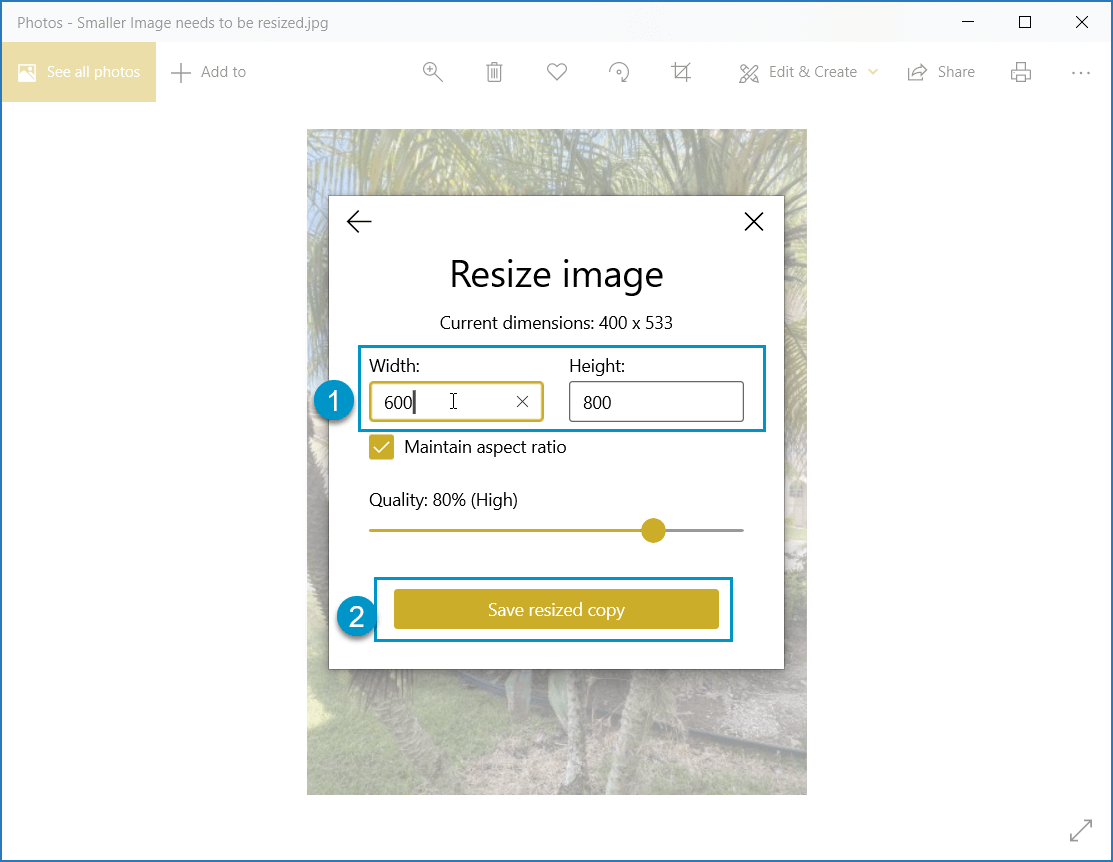This screenshot has height=862, width=1113.
Task: Uncheck Maintain aspect ratio checkbox
Action: (x=382, y=447)
